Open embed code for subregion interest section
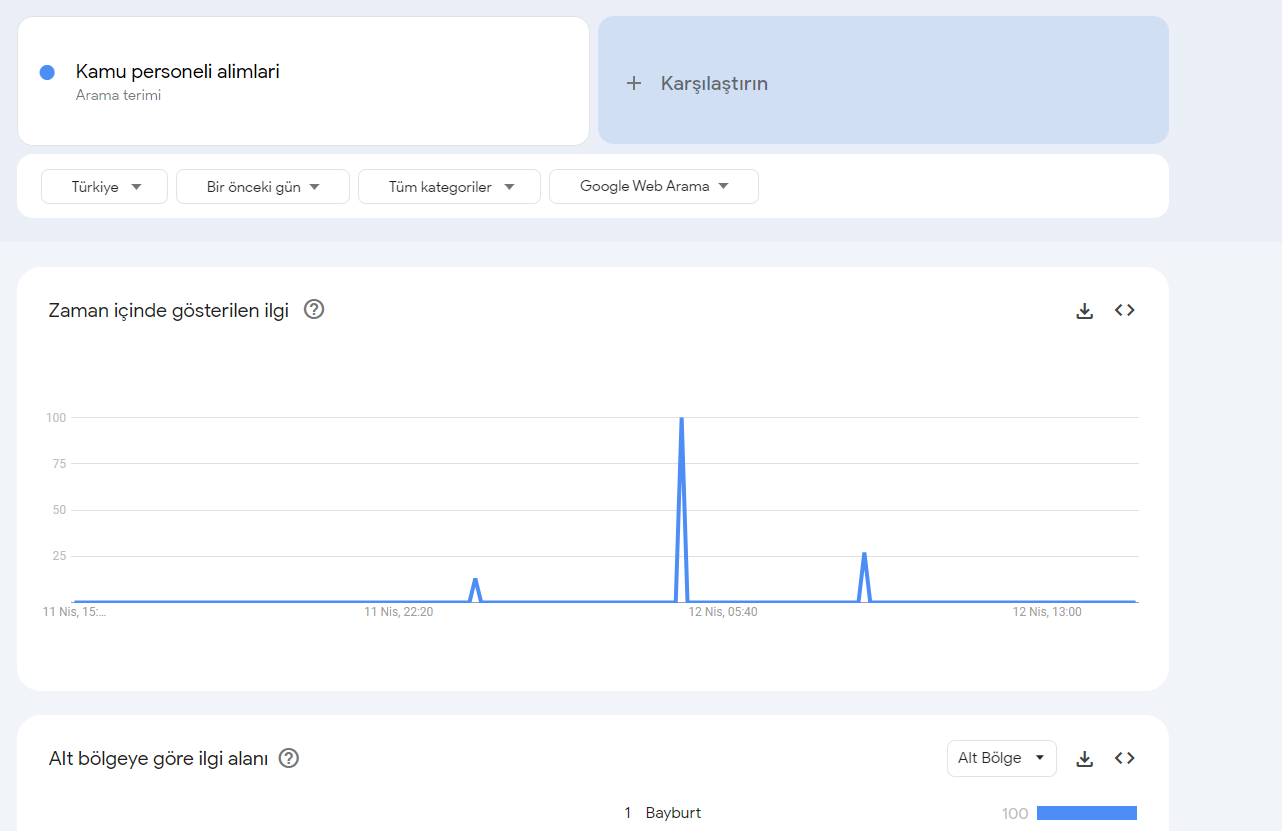This screenshot has width=1282, height=831. click(x=1125, y=758)
